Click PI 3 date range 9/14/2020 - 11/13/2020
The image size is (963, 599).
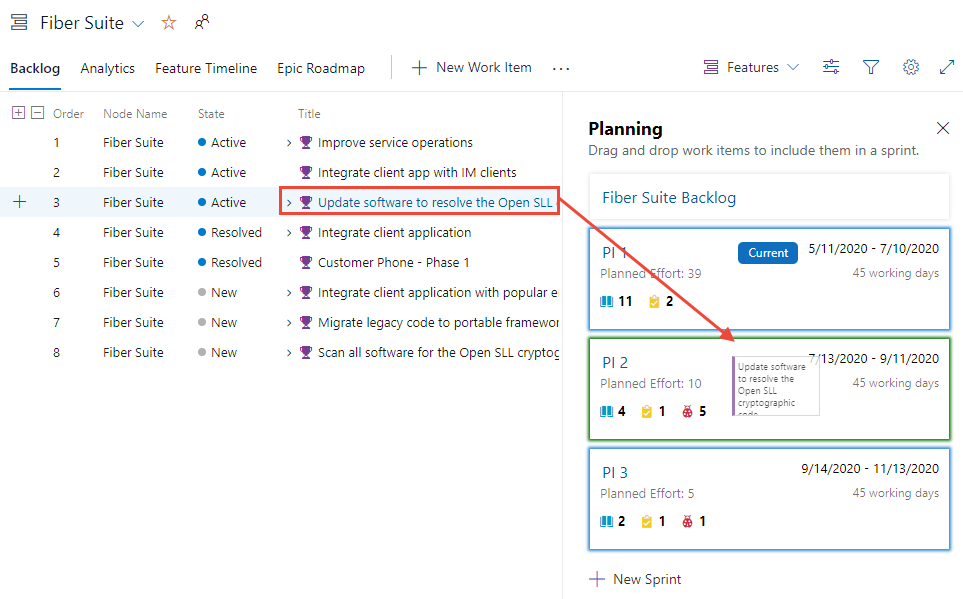click(x=870, y=469)
